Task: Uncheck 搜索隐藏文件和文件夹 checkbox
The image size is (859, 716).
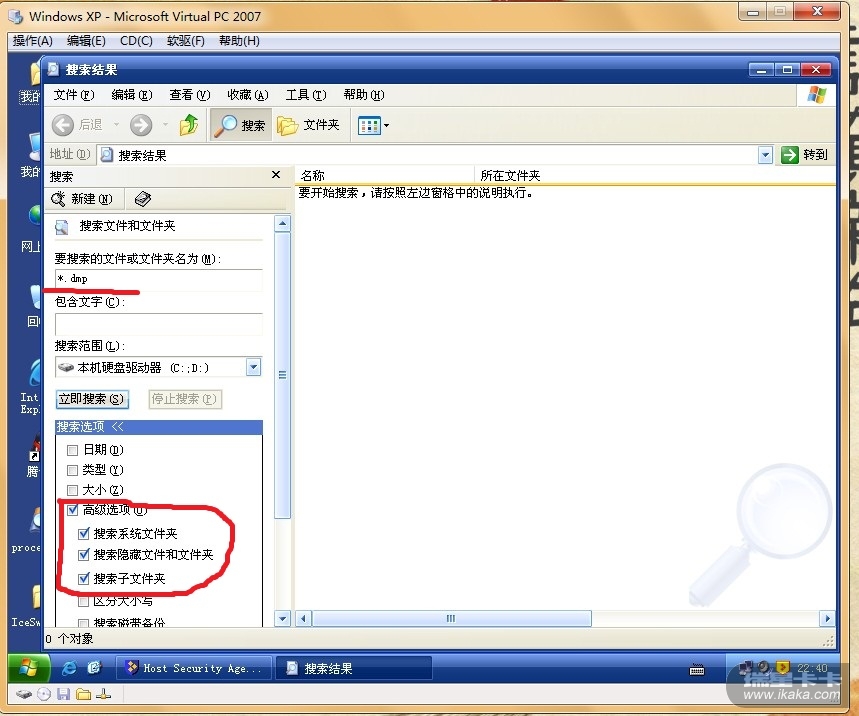Action: click(x=84, y=555)
